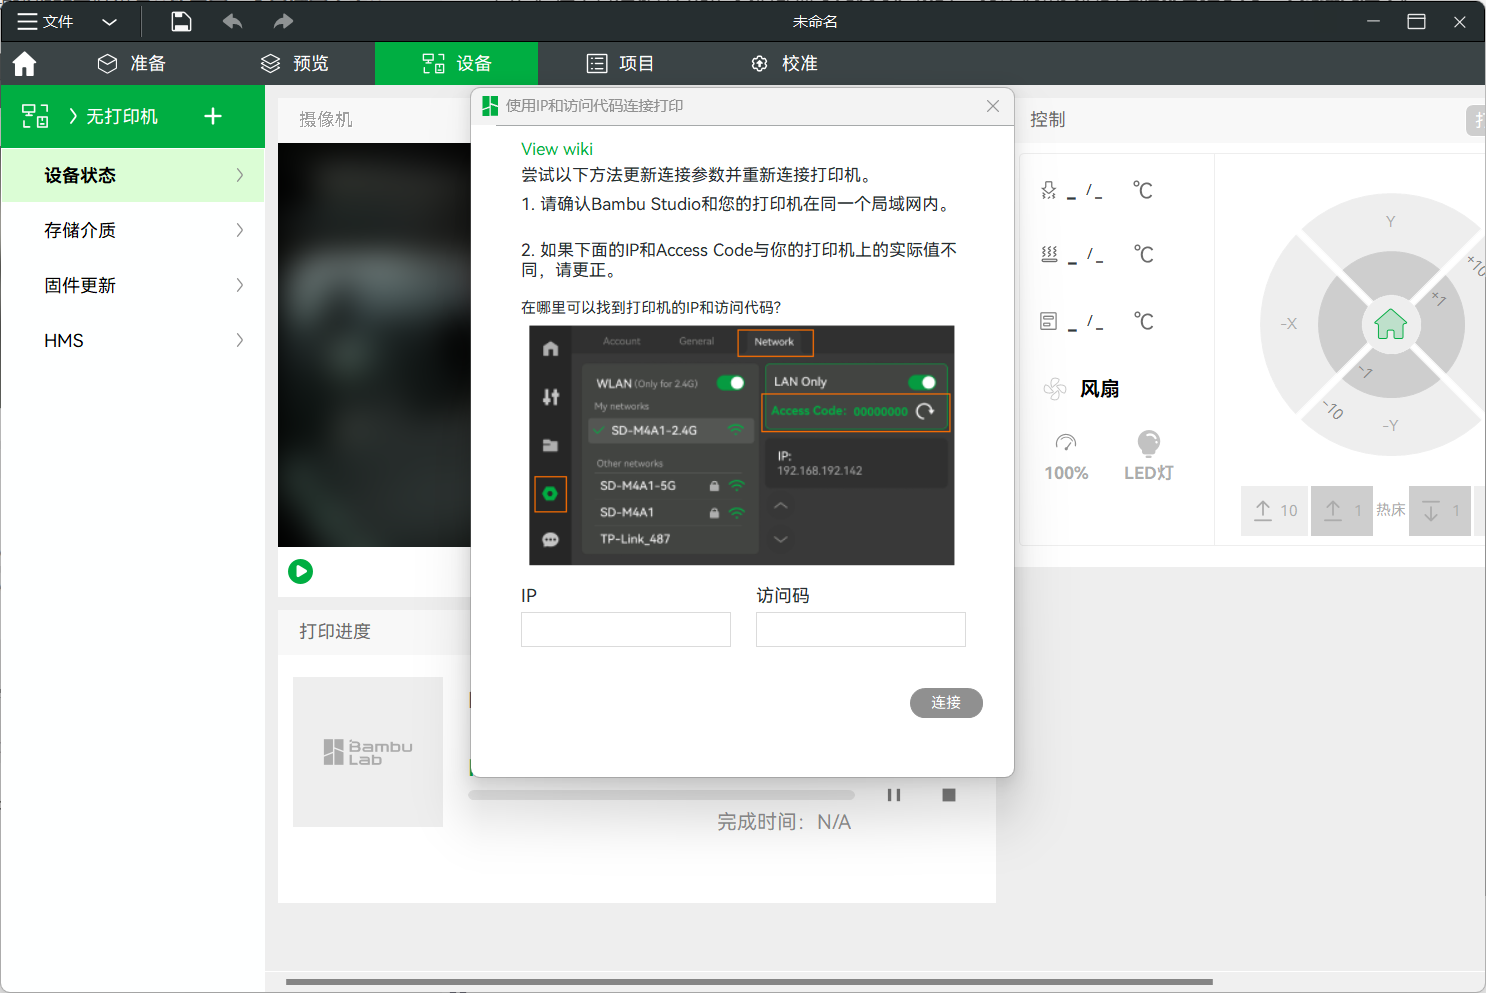
Task: Switch to the 设备 tab
Action: click(x=456, y=64)
